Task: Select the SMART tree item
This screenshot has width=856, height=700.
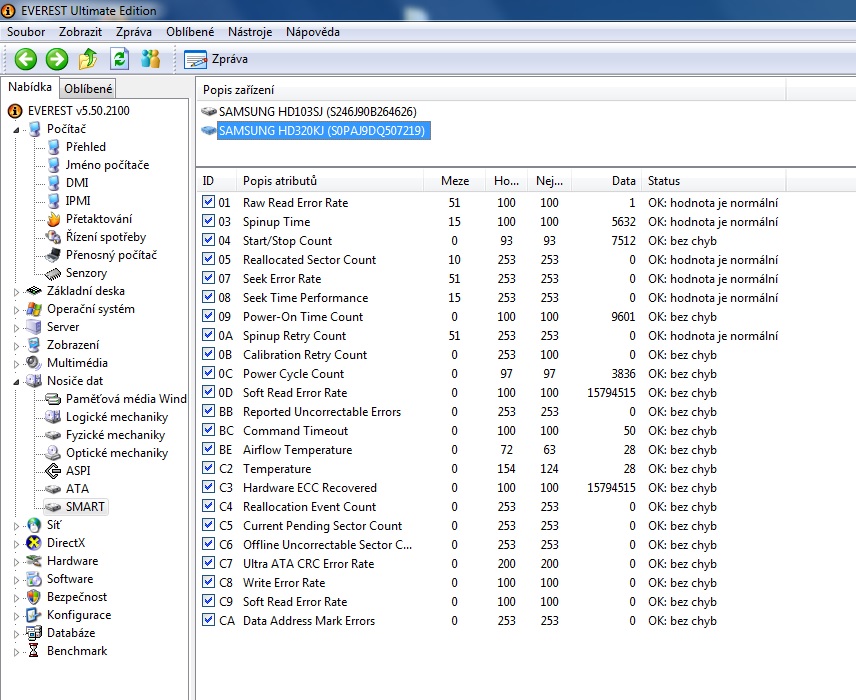Action: coord(76,507)
